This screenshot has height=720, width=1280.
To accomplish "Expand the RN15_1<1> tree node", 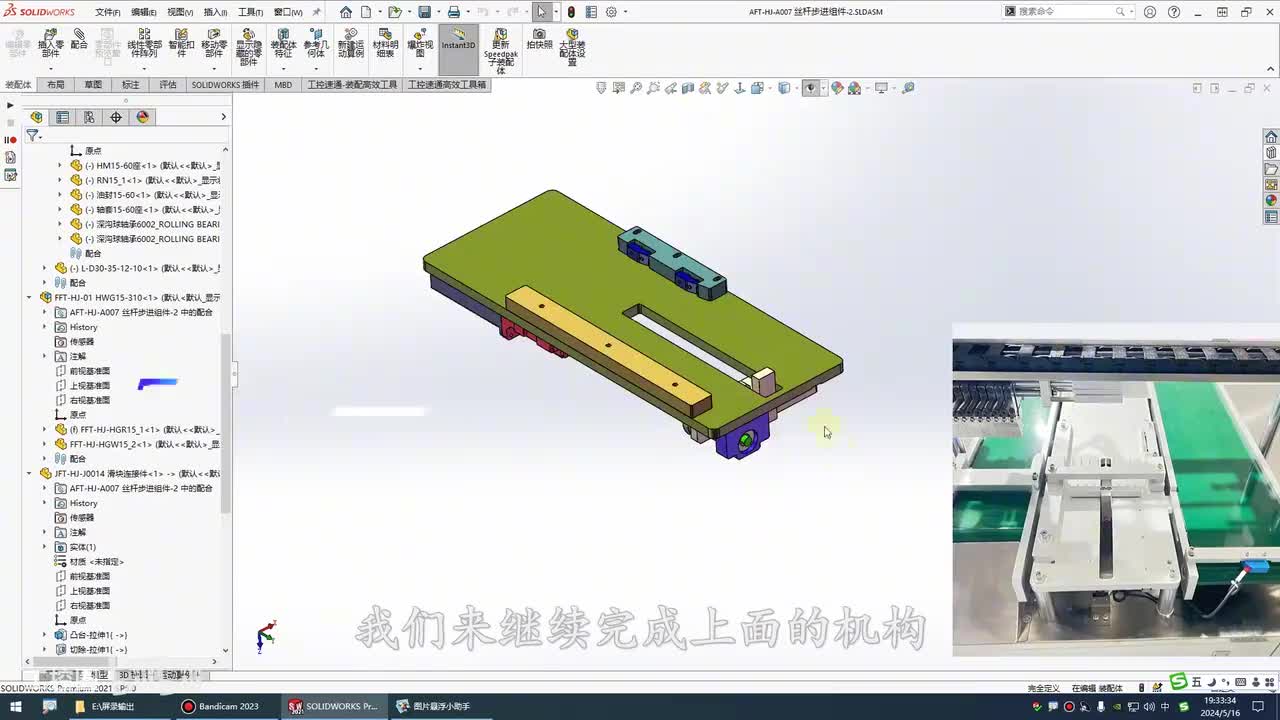I will point(59,180).
